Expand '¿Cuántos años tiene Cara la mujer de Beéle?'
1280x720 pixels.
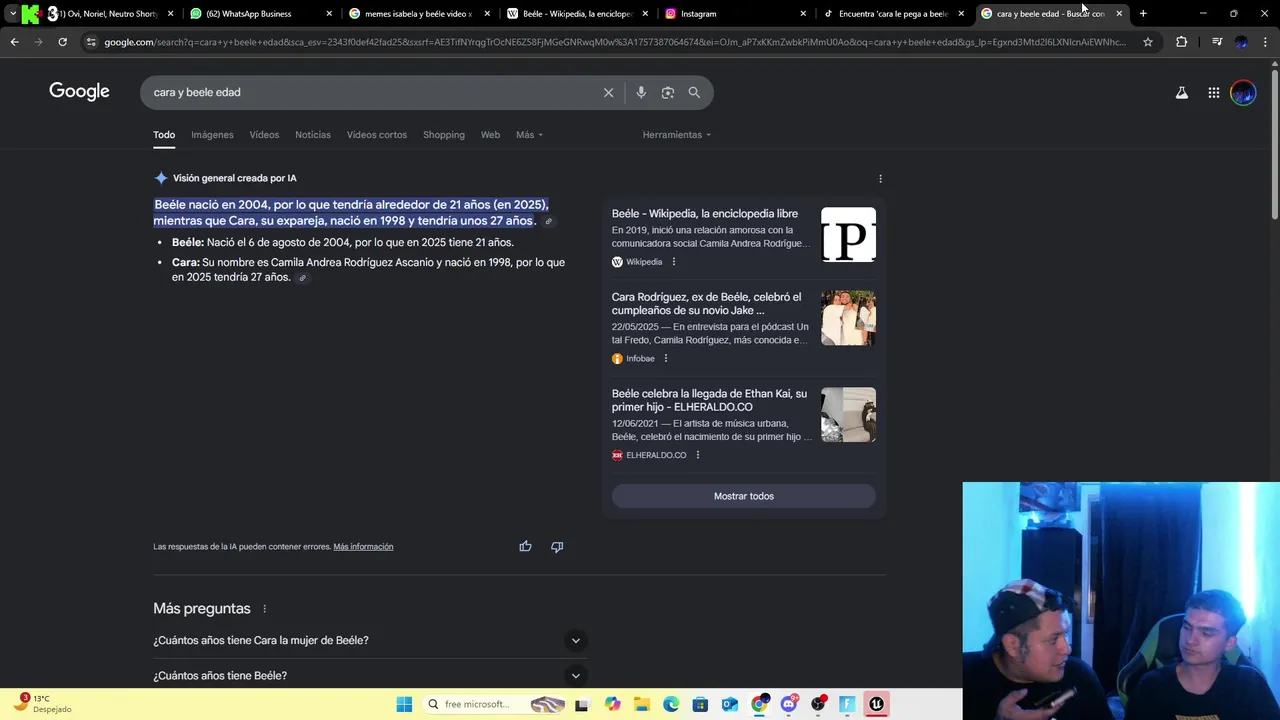[368, 640]
